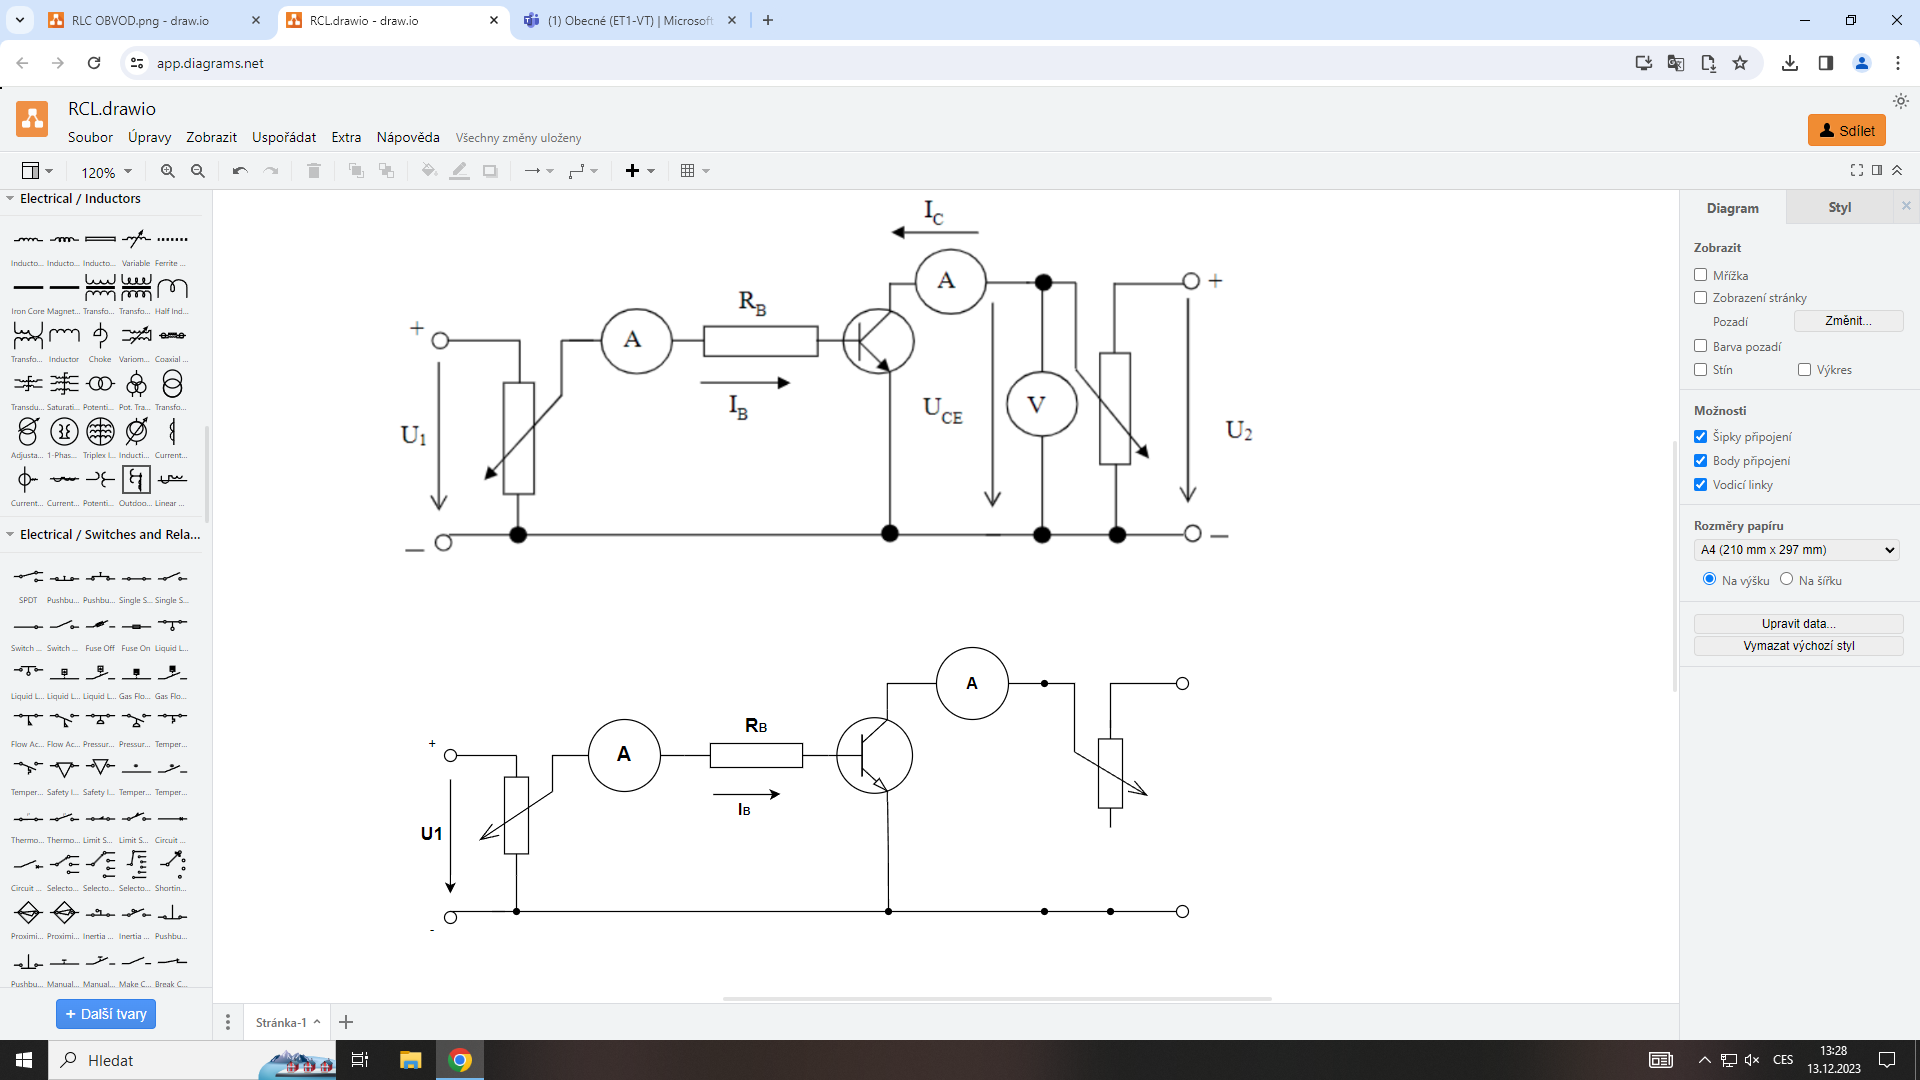This screenshot has height=1080, width=1920.
Task: Click the Změnit background button
Action: click(x=1848, y=320)
